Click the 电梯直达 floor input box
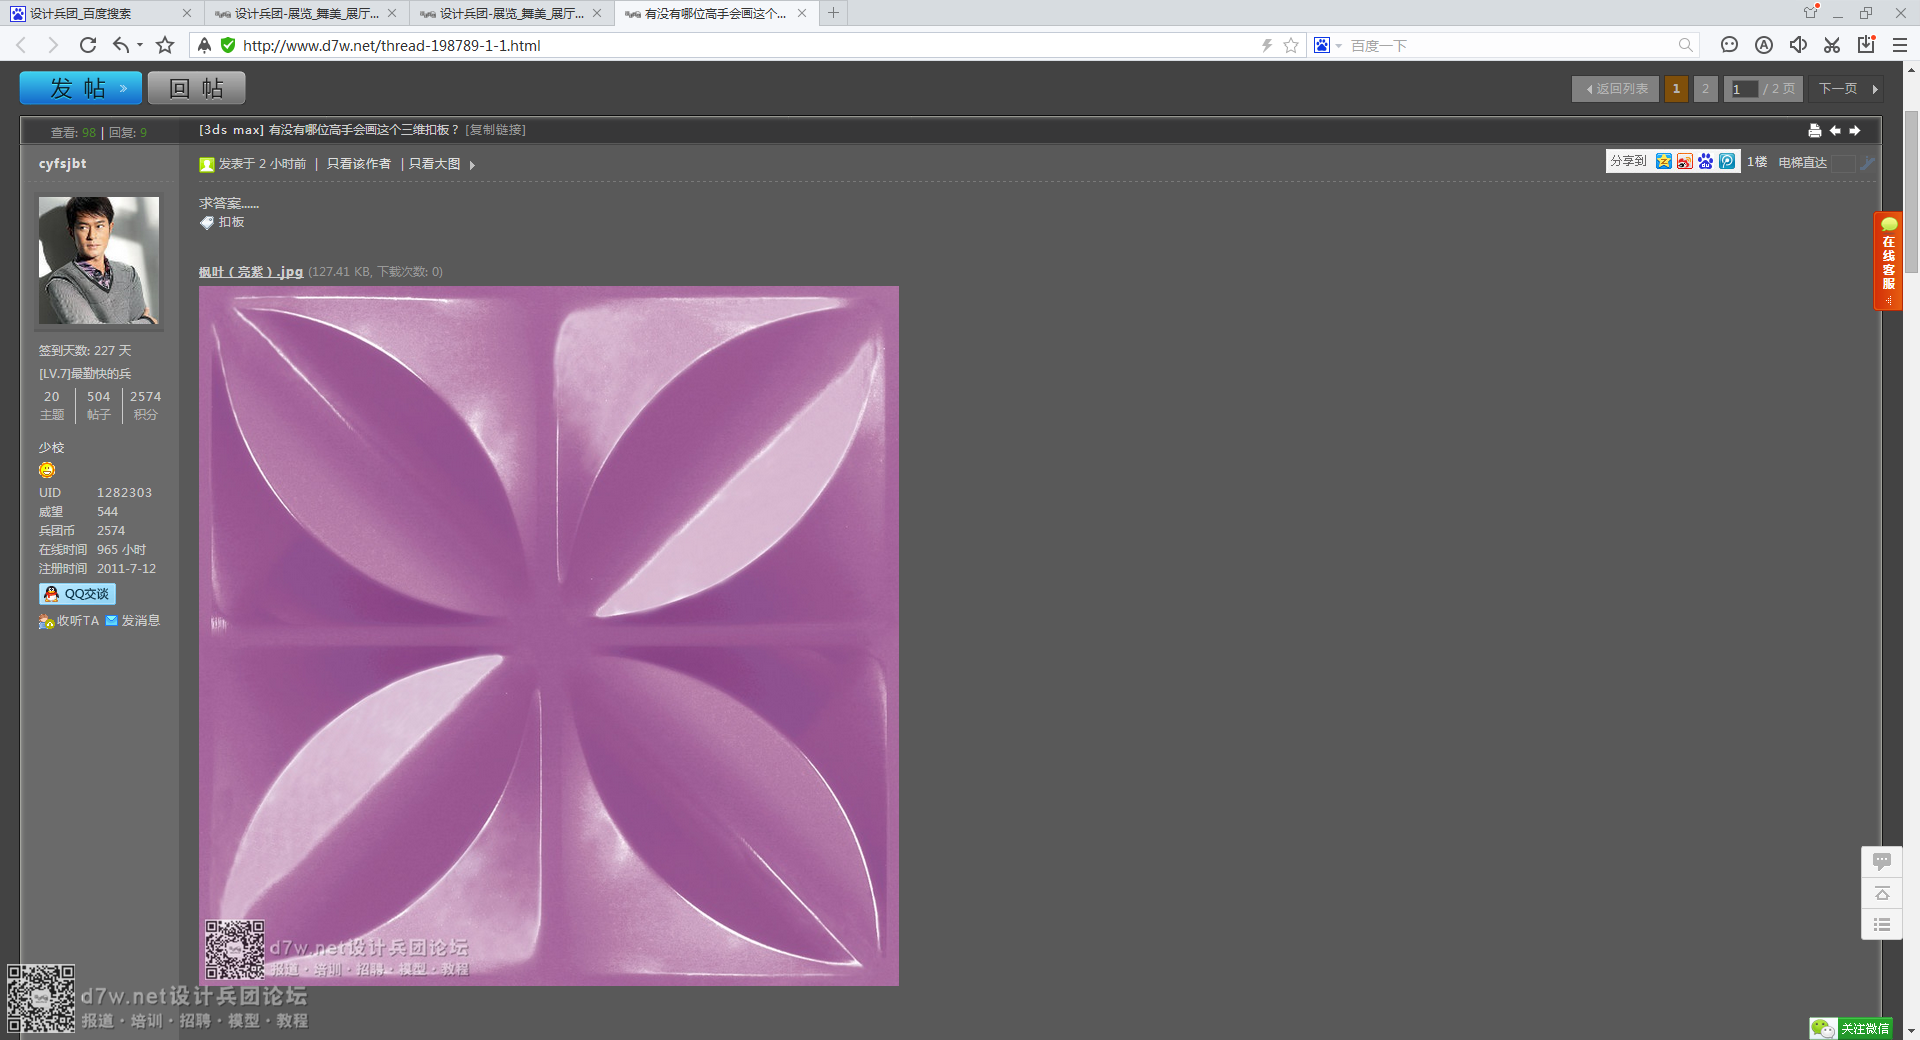This screenshot has height=1040, width=1920. pyautogui.click(x=1842, y=163)
